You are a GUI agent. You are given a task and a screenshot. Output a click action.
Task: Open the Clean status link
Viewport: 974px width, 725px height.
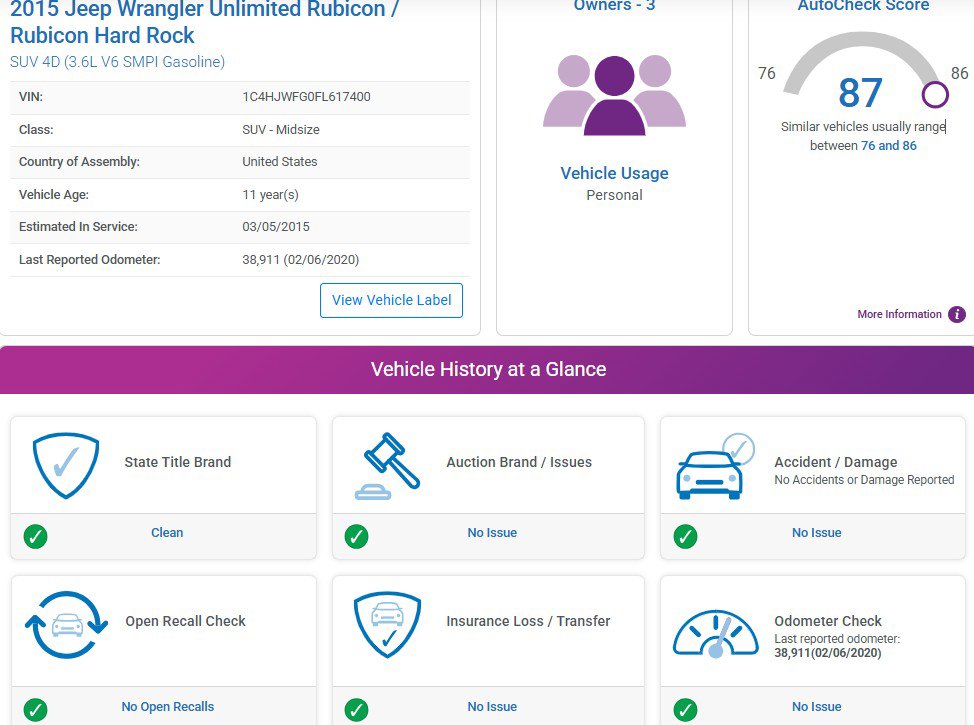(167, 532)
